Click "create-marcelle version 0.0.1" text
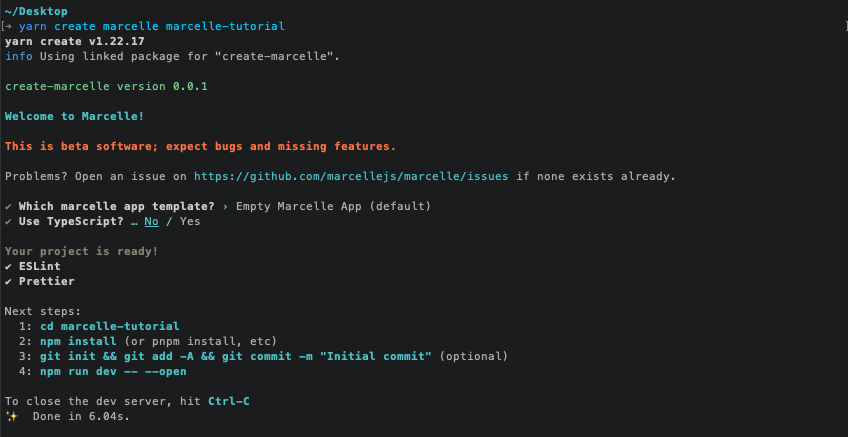 pyautogui.click(x=107, y=87)
